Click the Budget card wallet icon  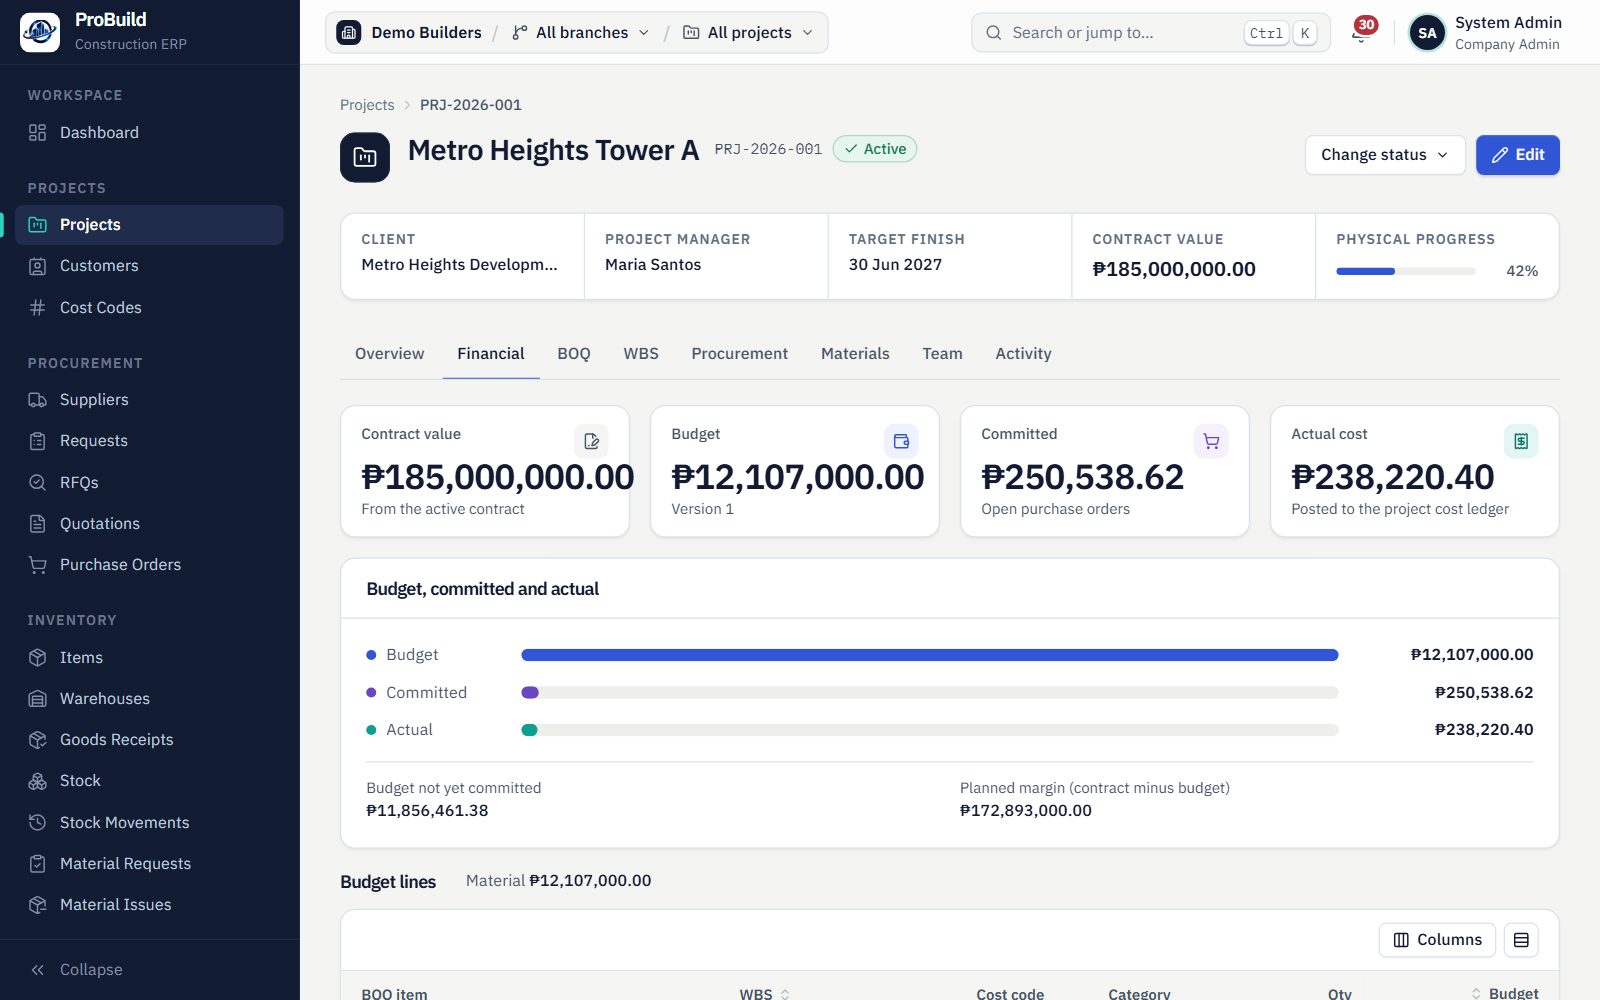click(x=901, y=441)
